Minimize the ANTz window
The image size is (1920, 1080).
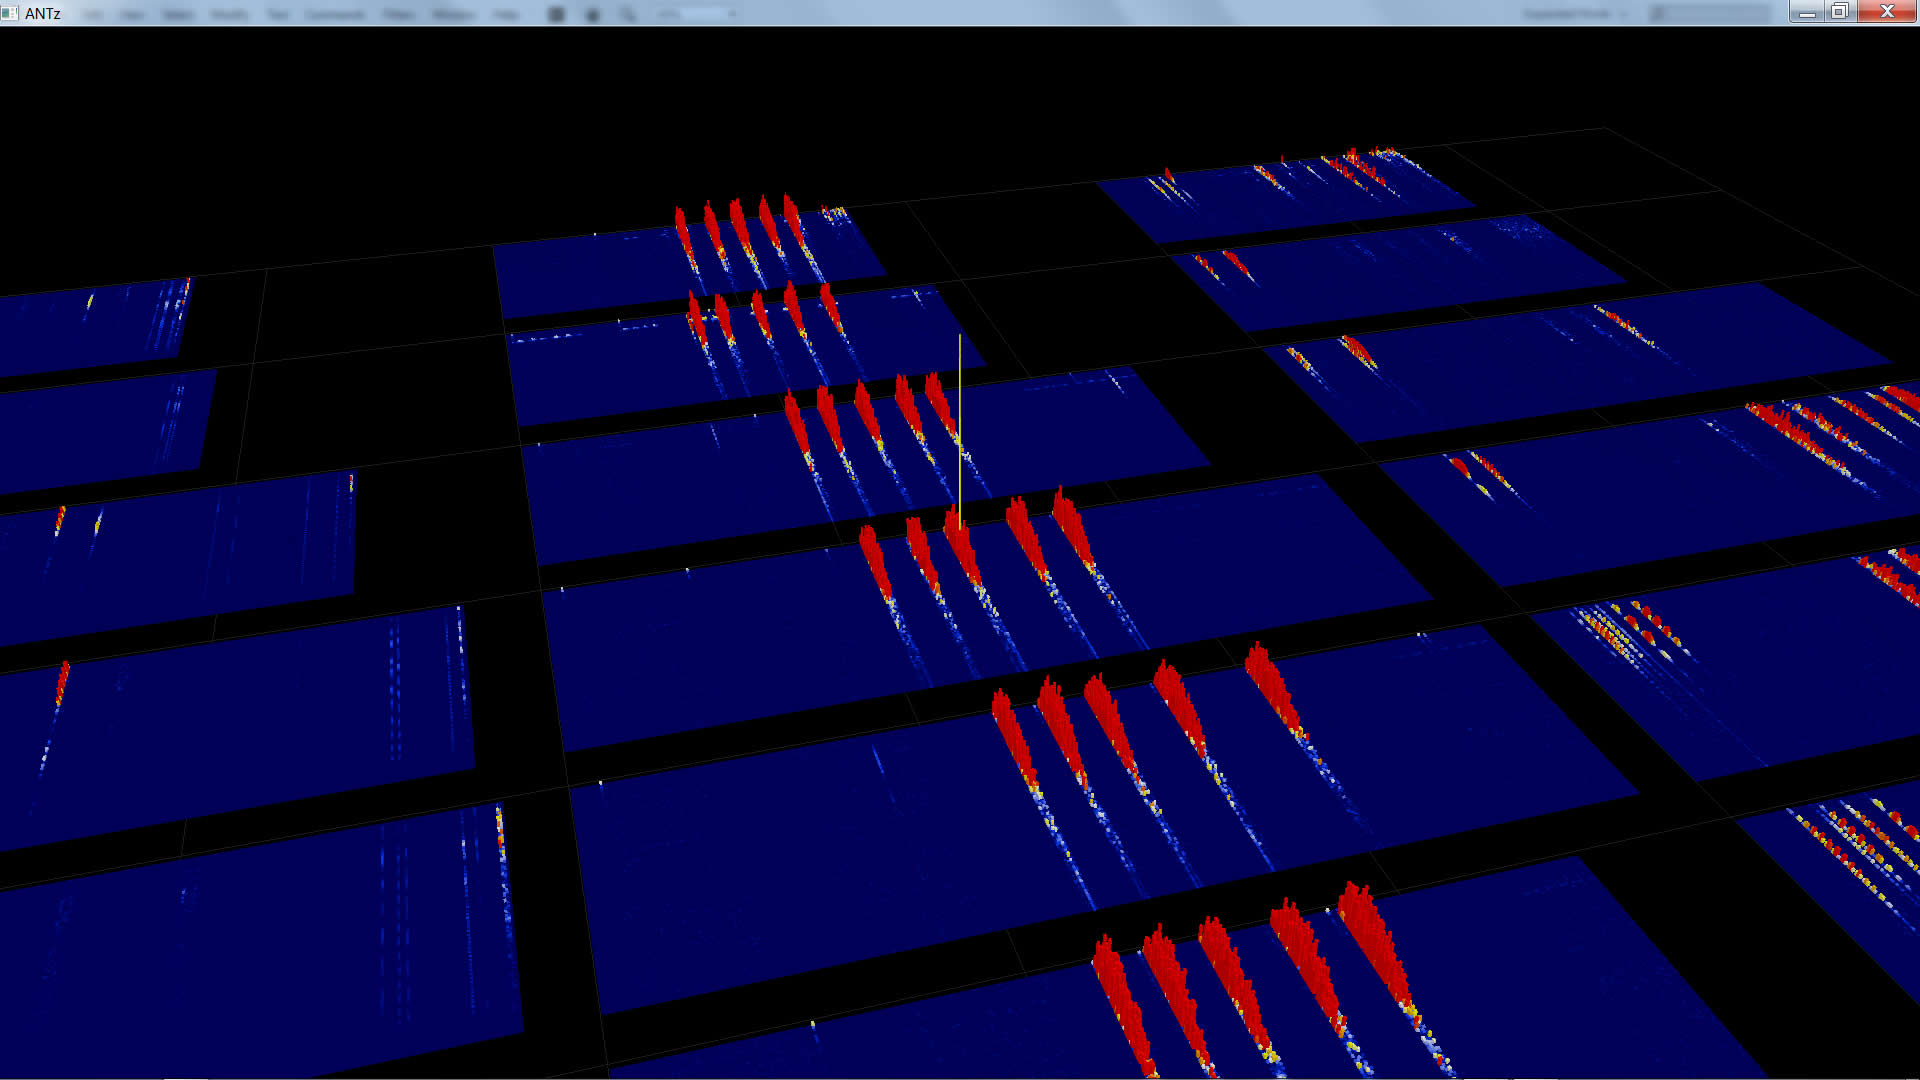1807,12
